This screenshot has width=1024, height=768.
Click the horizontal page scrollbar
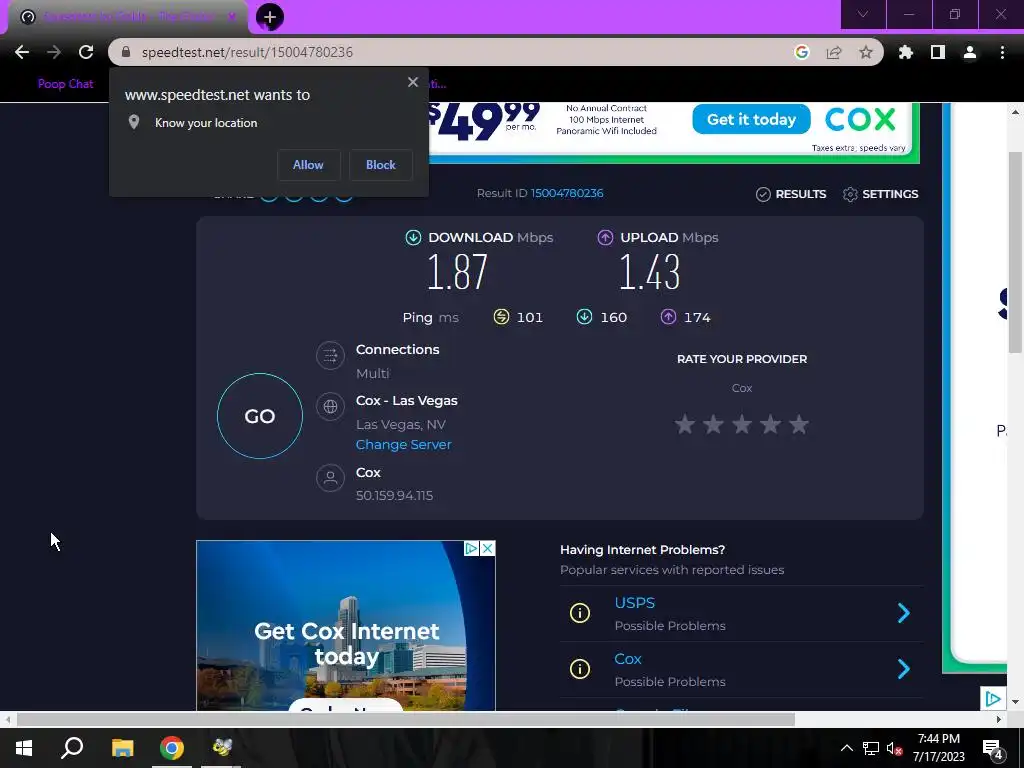click(x=406, y=720)
